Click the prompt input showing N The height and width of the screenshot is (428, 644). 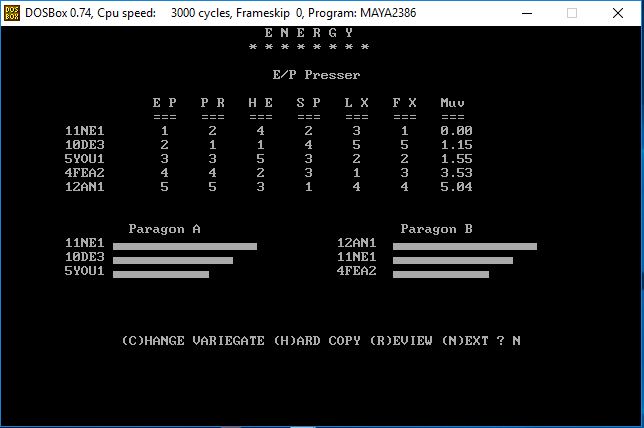(x=516, y=341)
